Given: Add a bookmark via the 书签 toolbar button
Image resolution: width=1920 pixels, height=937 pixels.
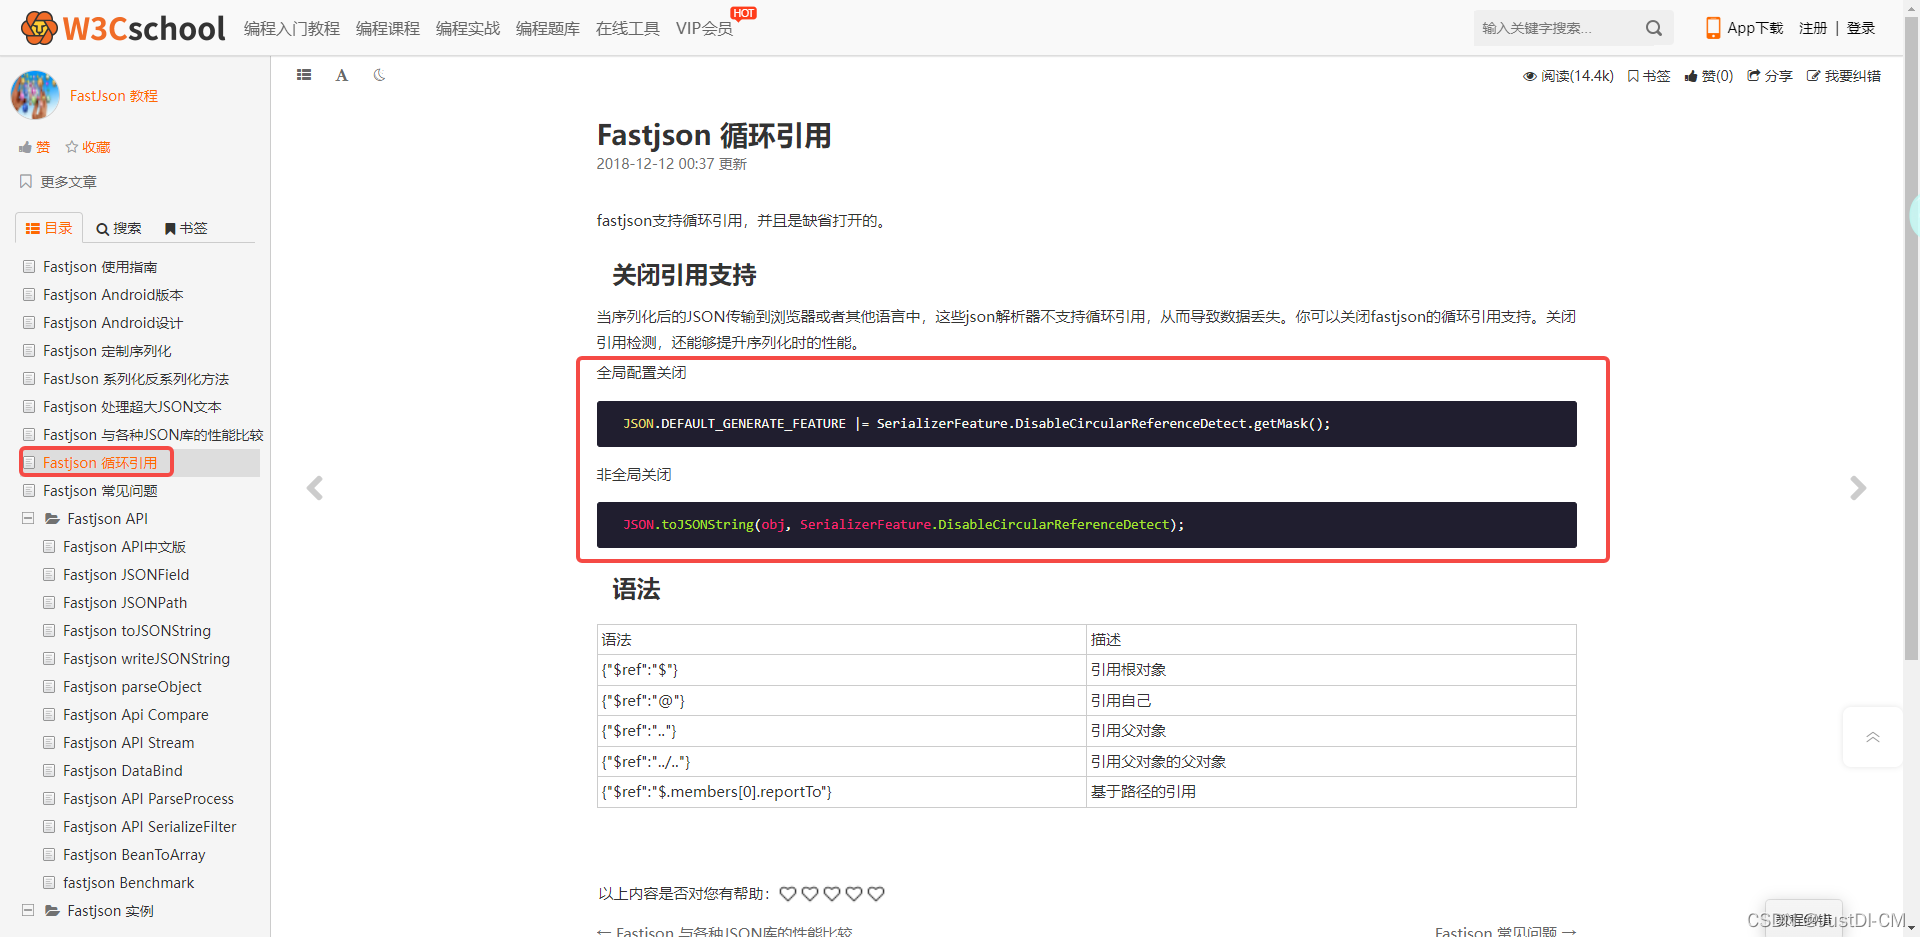Looking at the screenshot, I should pos(1649,76).
